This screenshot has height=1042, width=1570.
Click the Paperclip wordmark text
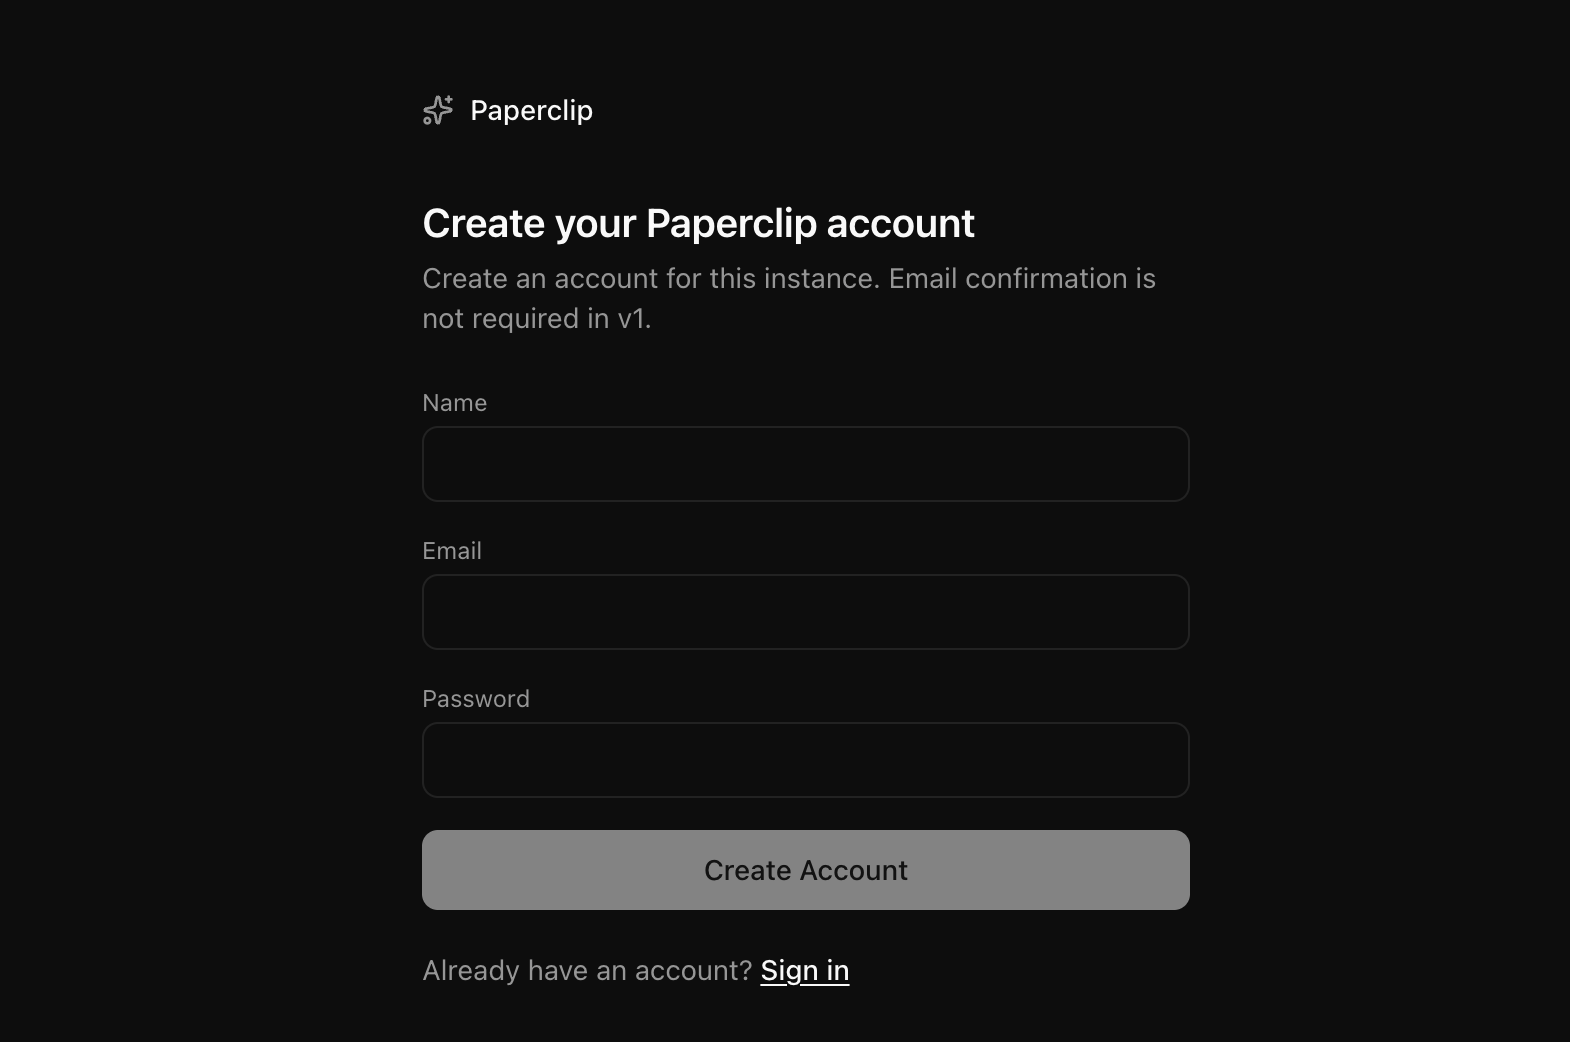click(531, 110)
